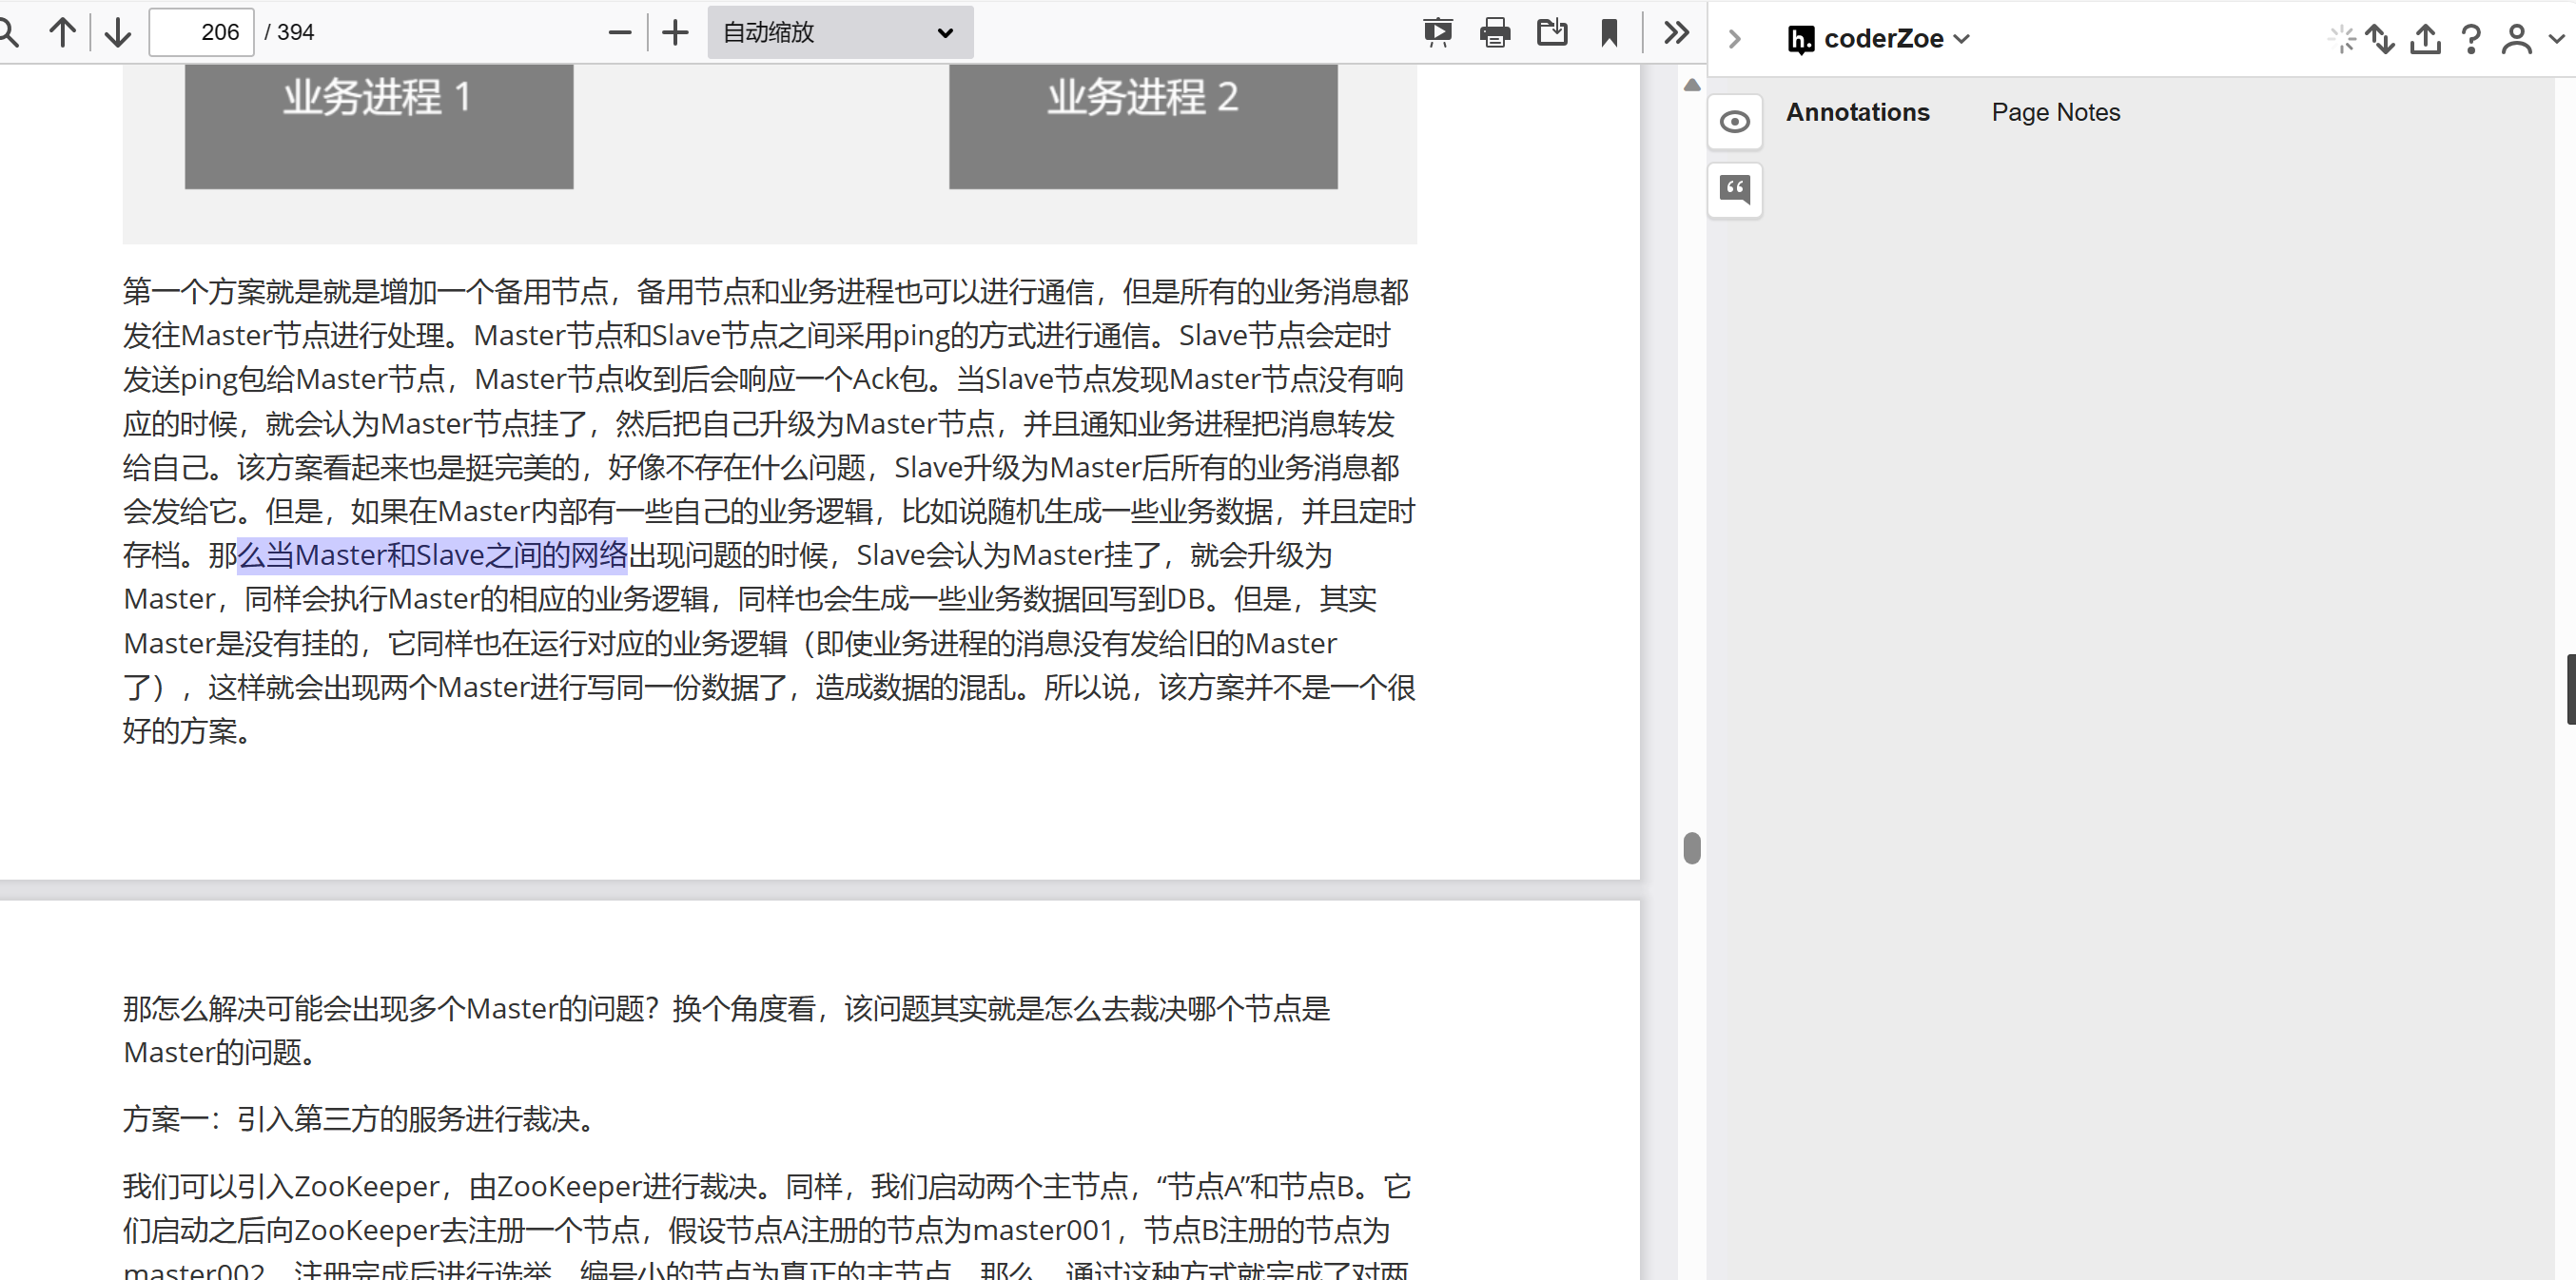Bookmark the current view
This screenshot has width=2576, height=1280.
(x=1608, y=31)
